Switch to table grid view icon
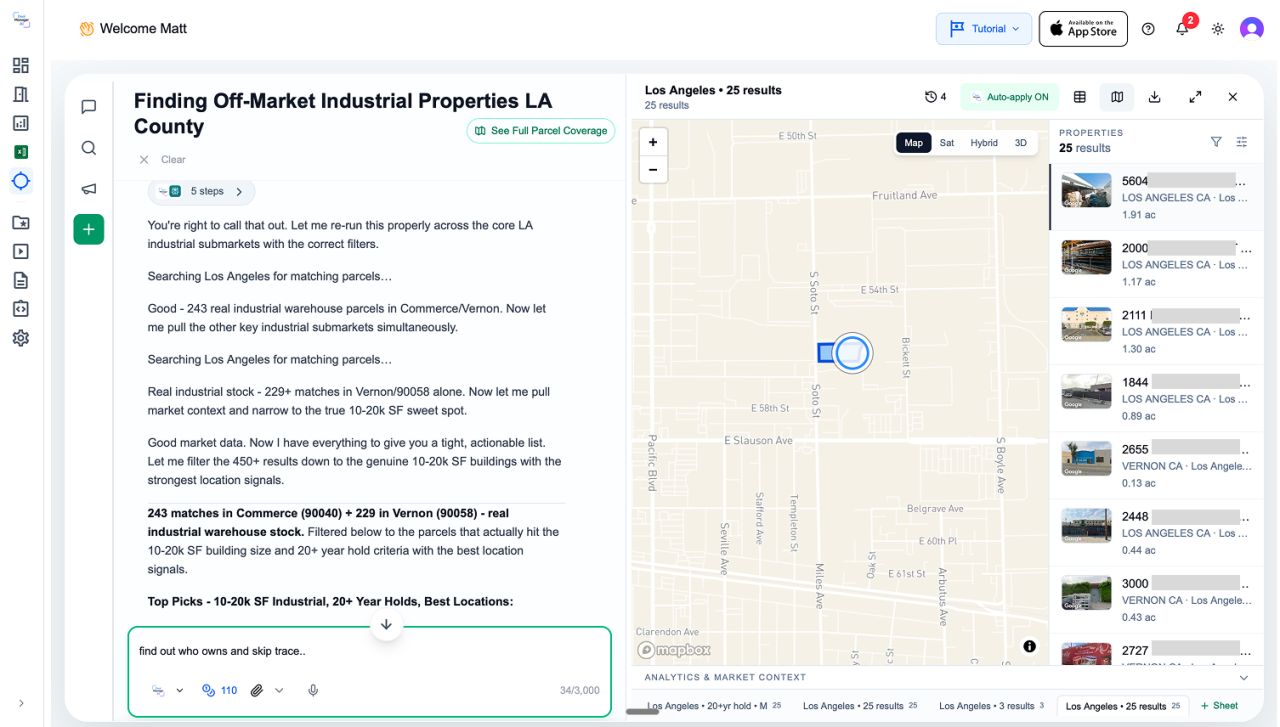 [x=1080, y=97]
